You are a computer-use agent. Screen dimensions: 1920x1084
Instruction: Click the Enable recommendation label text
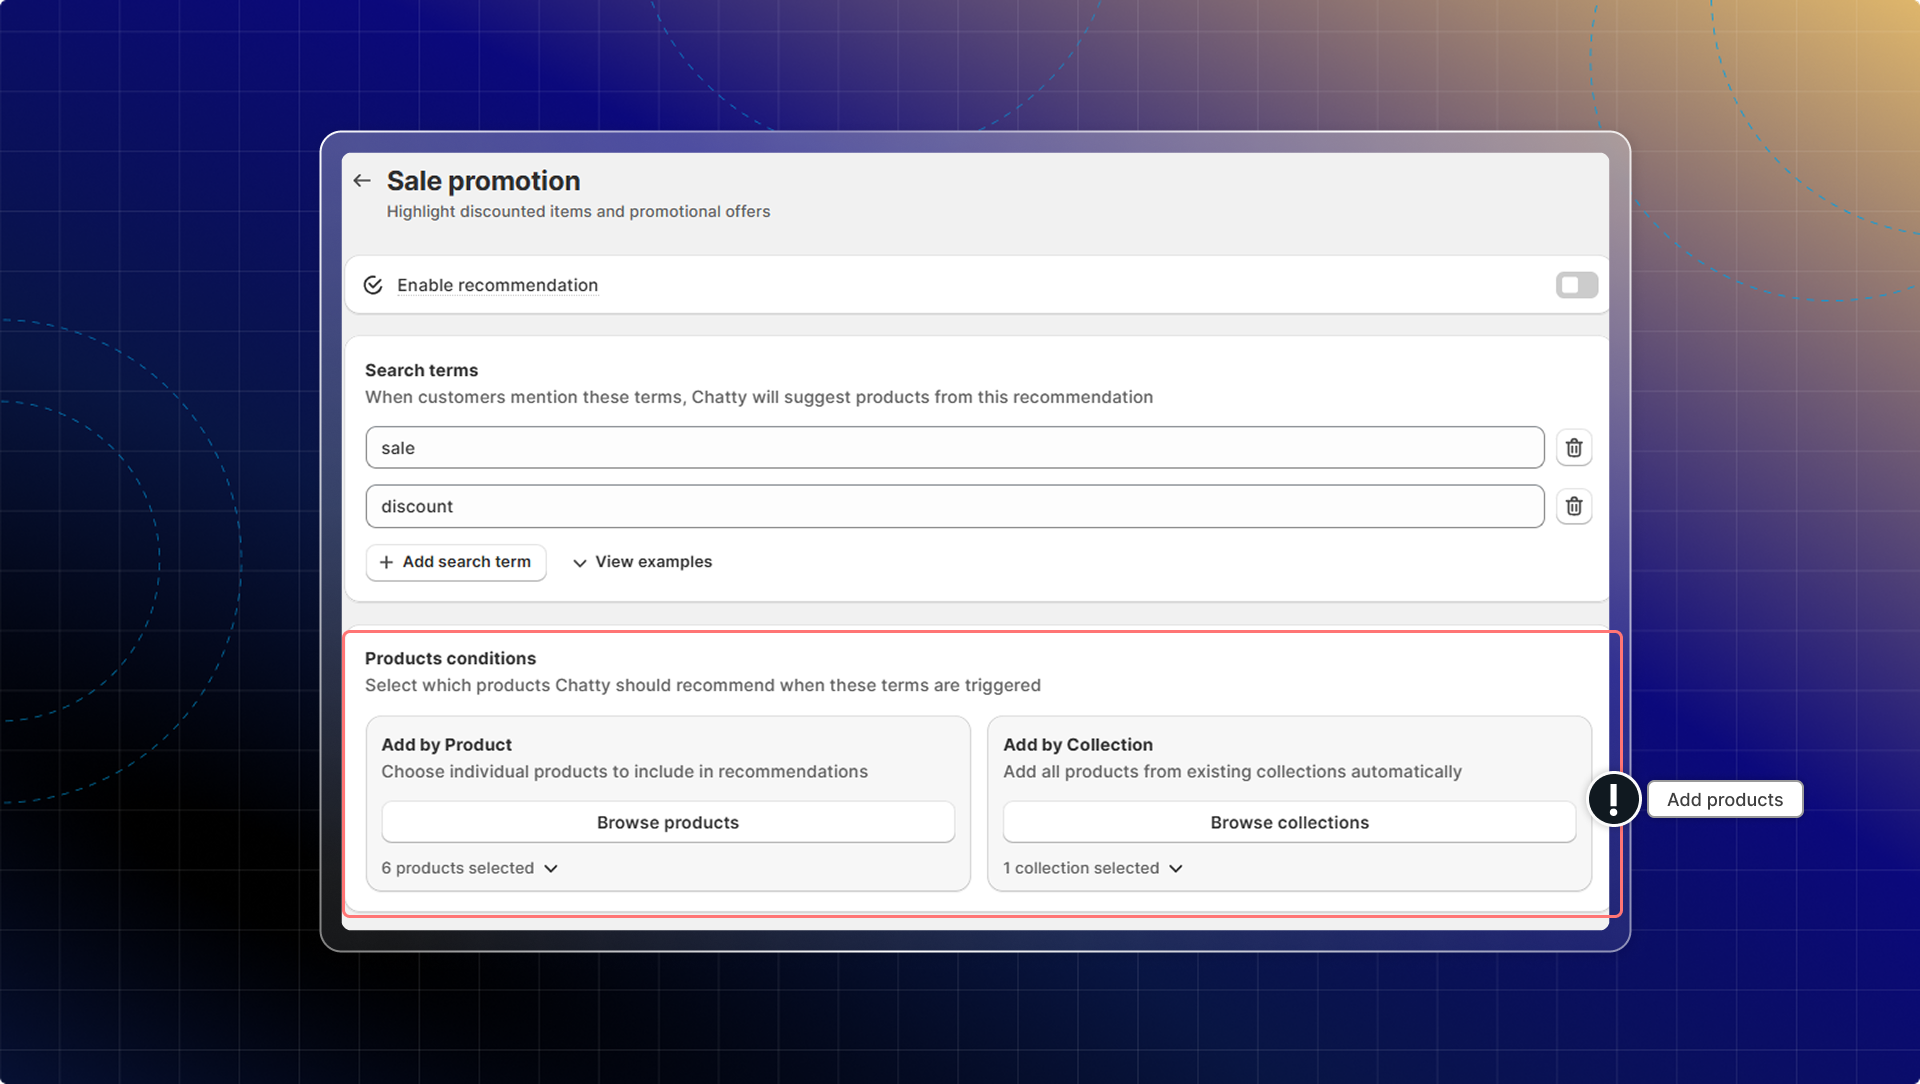pyautogui.click(x=497, y=285)
